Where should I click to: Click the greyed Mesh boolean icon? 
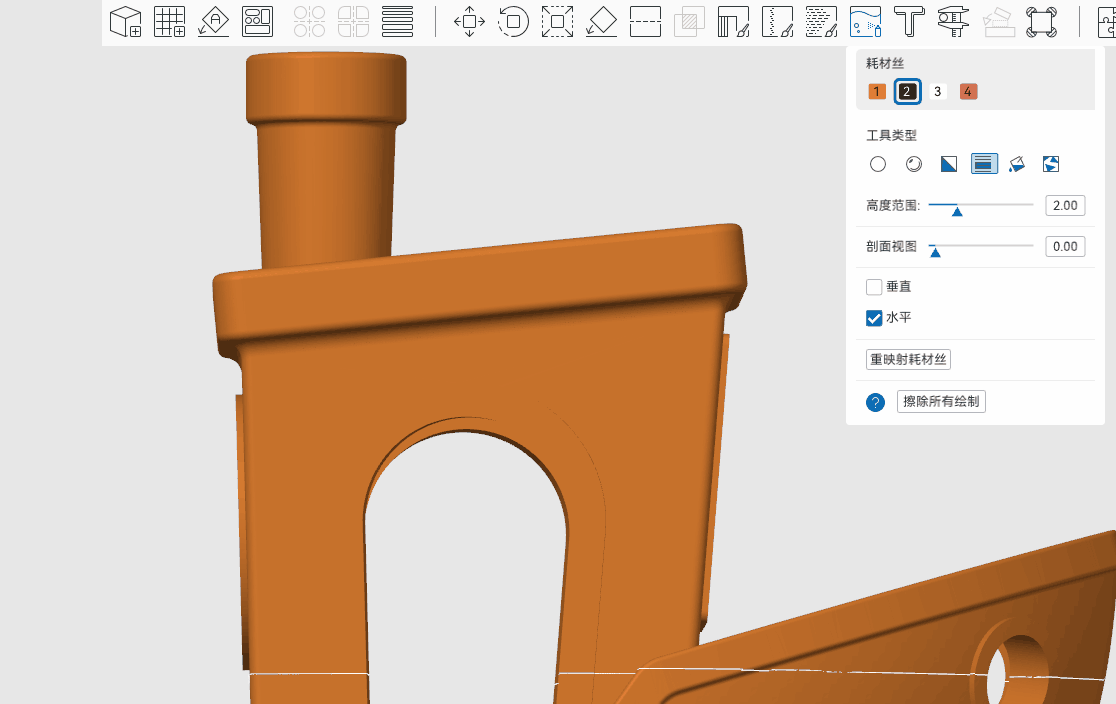coord(689,21)
